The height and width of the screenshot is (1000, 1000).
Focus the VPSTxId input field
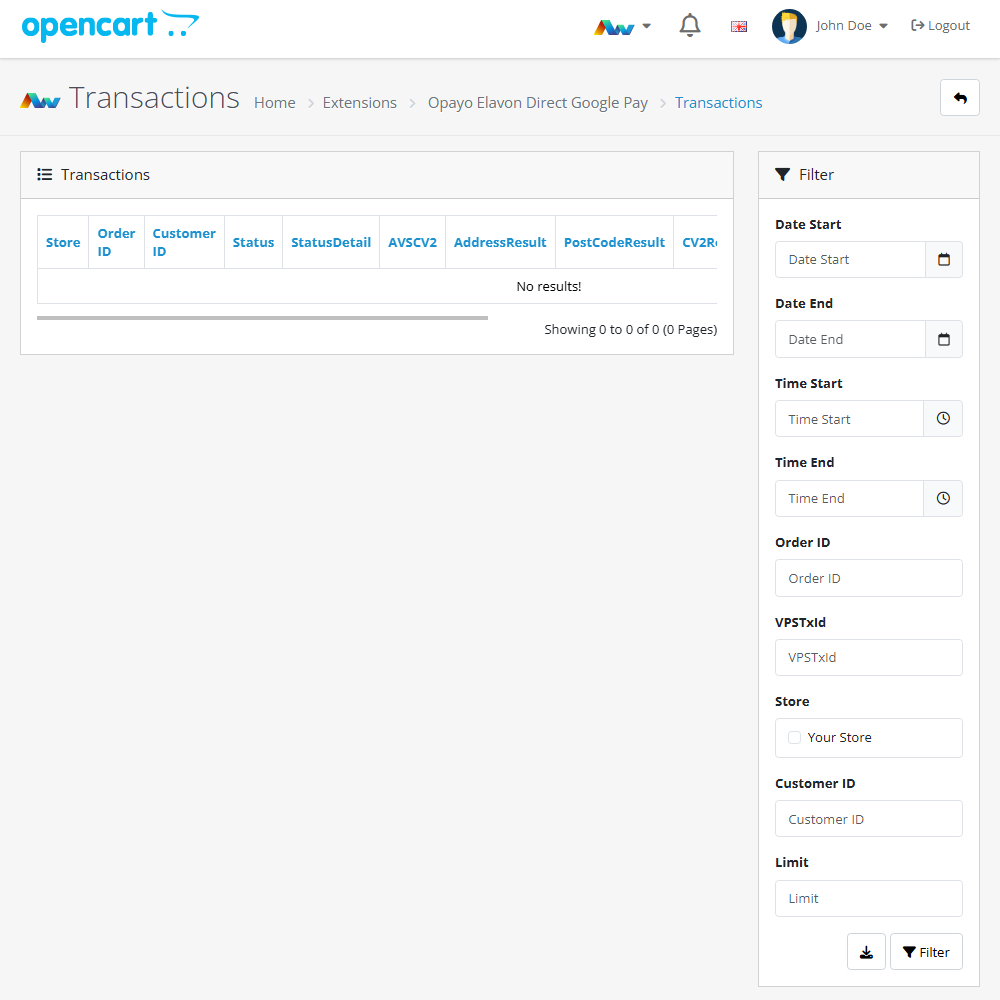point(868,658)
